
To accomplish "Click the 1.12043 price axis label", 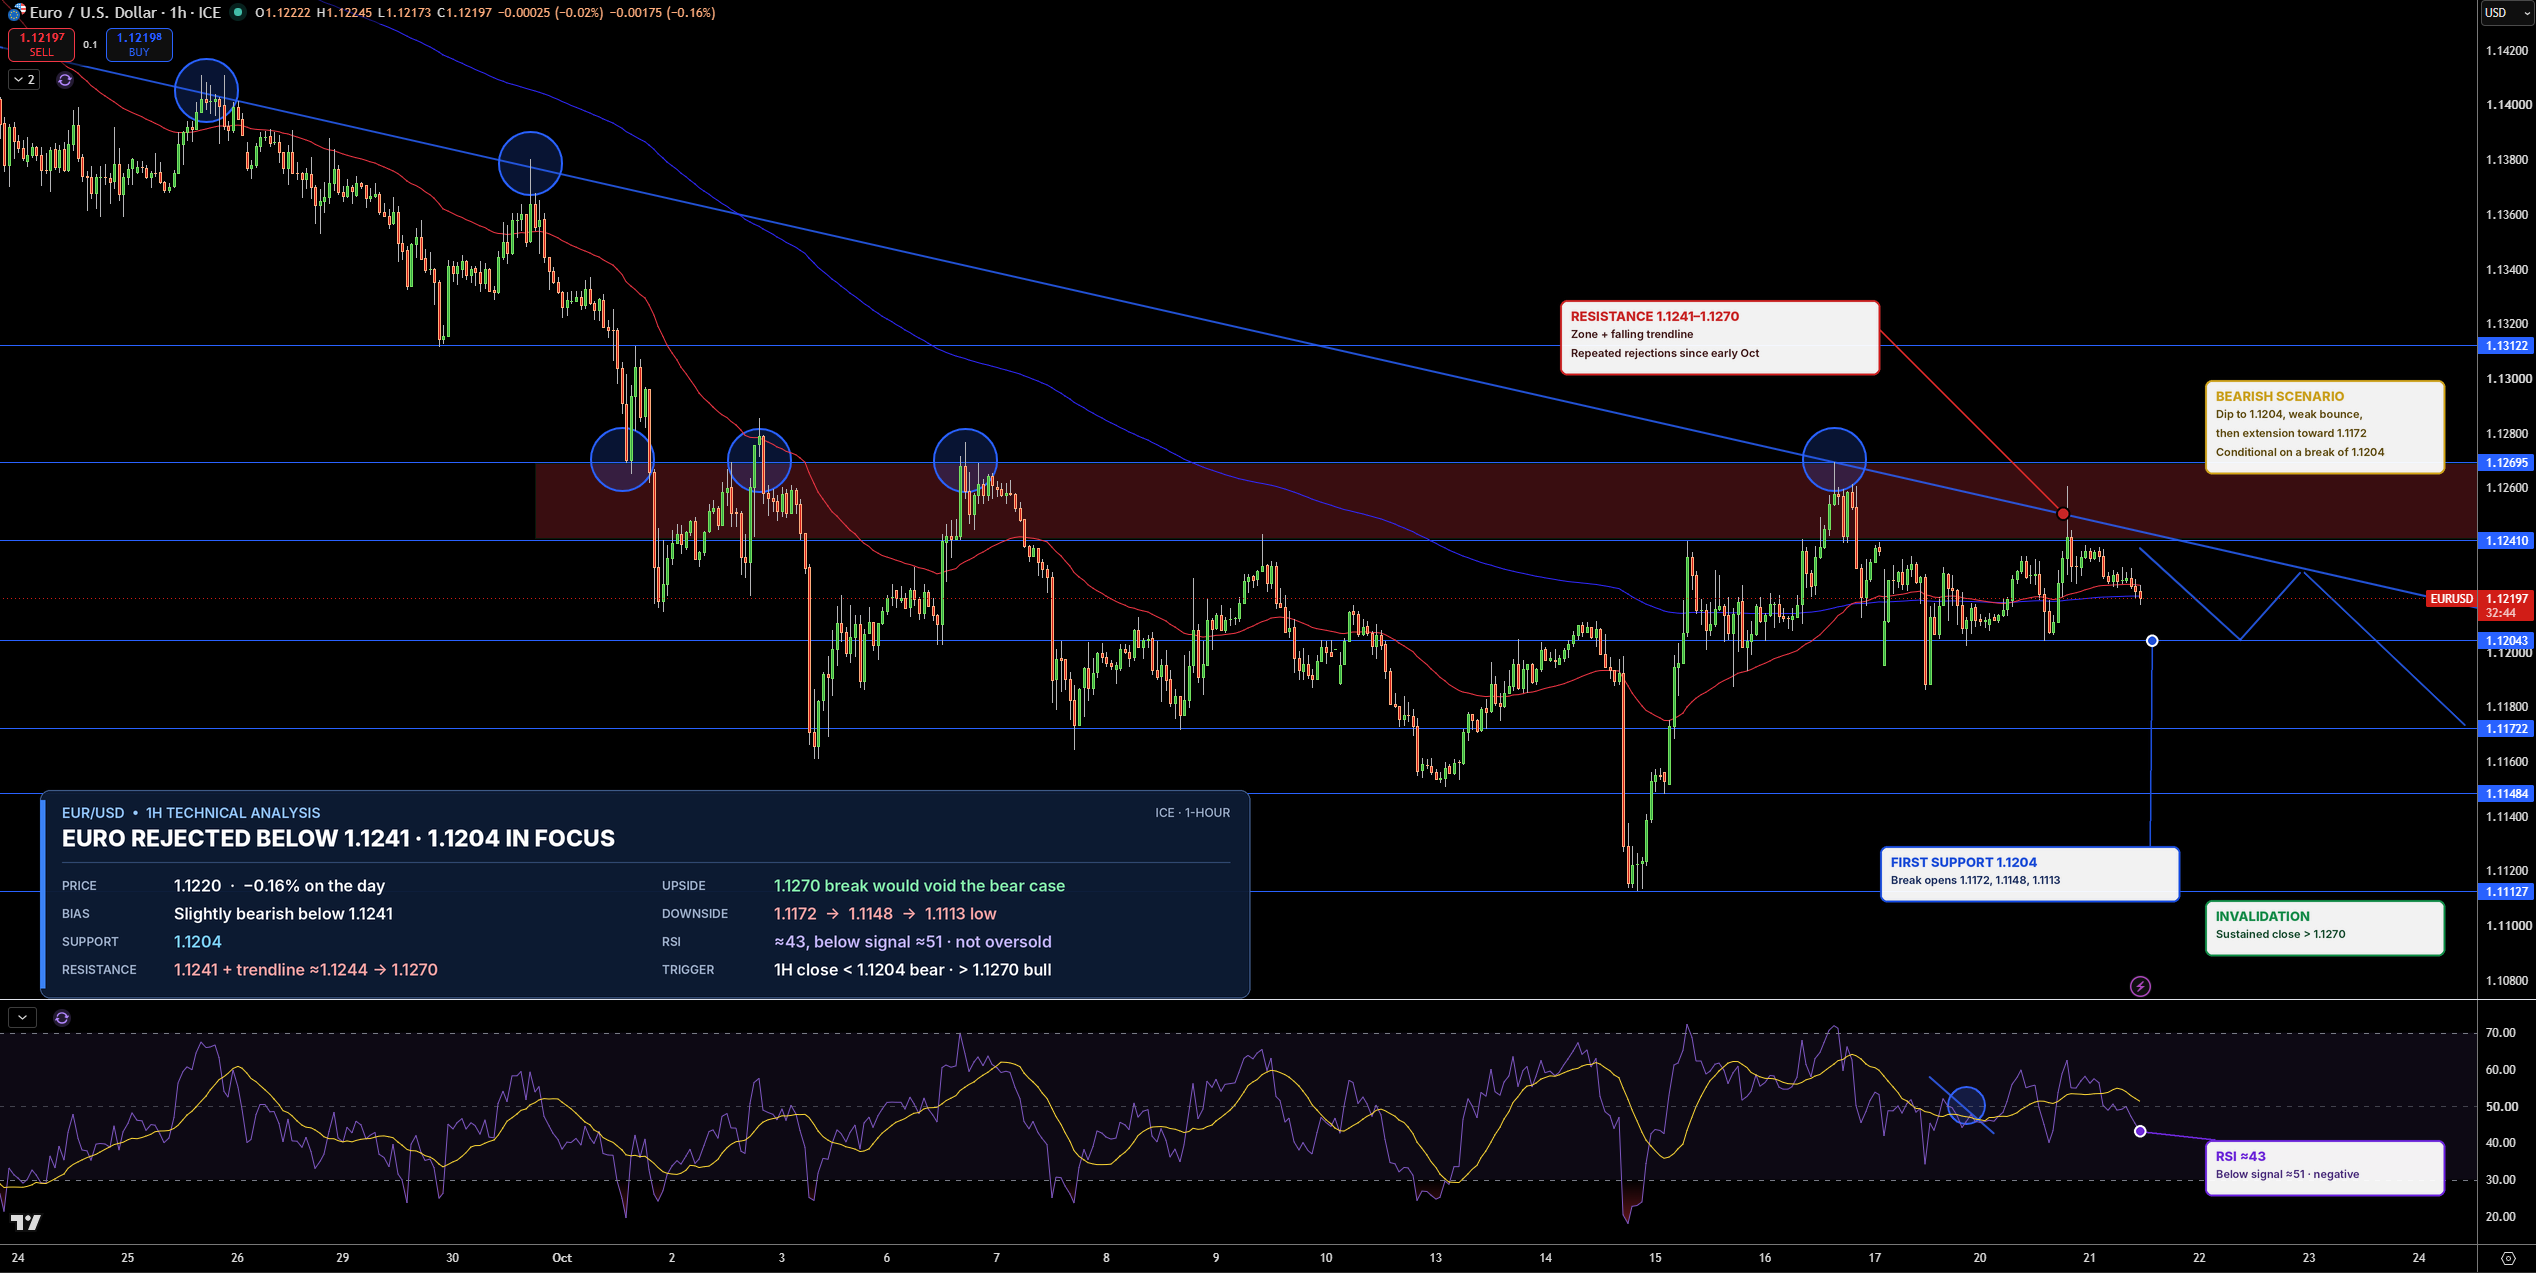I will click(2506, 641).
